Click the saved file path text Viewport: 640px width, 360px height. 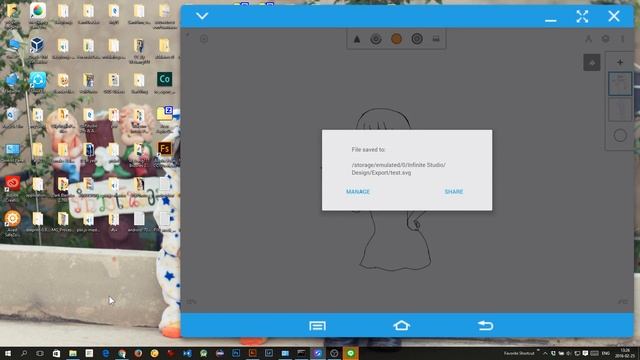coord(398,169)
